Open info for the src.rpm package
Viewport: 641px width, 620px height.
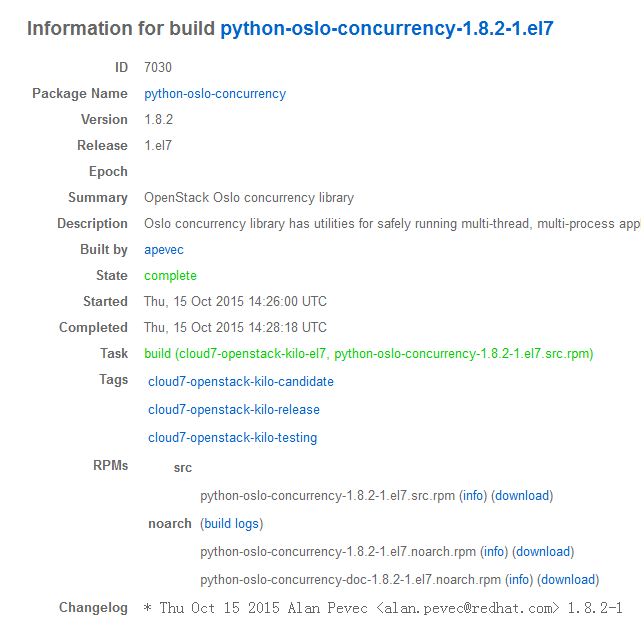coord(473,496)
